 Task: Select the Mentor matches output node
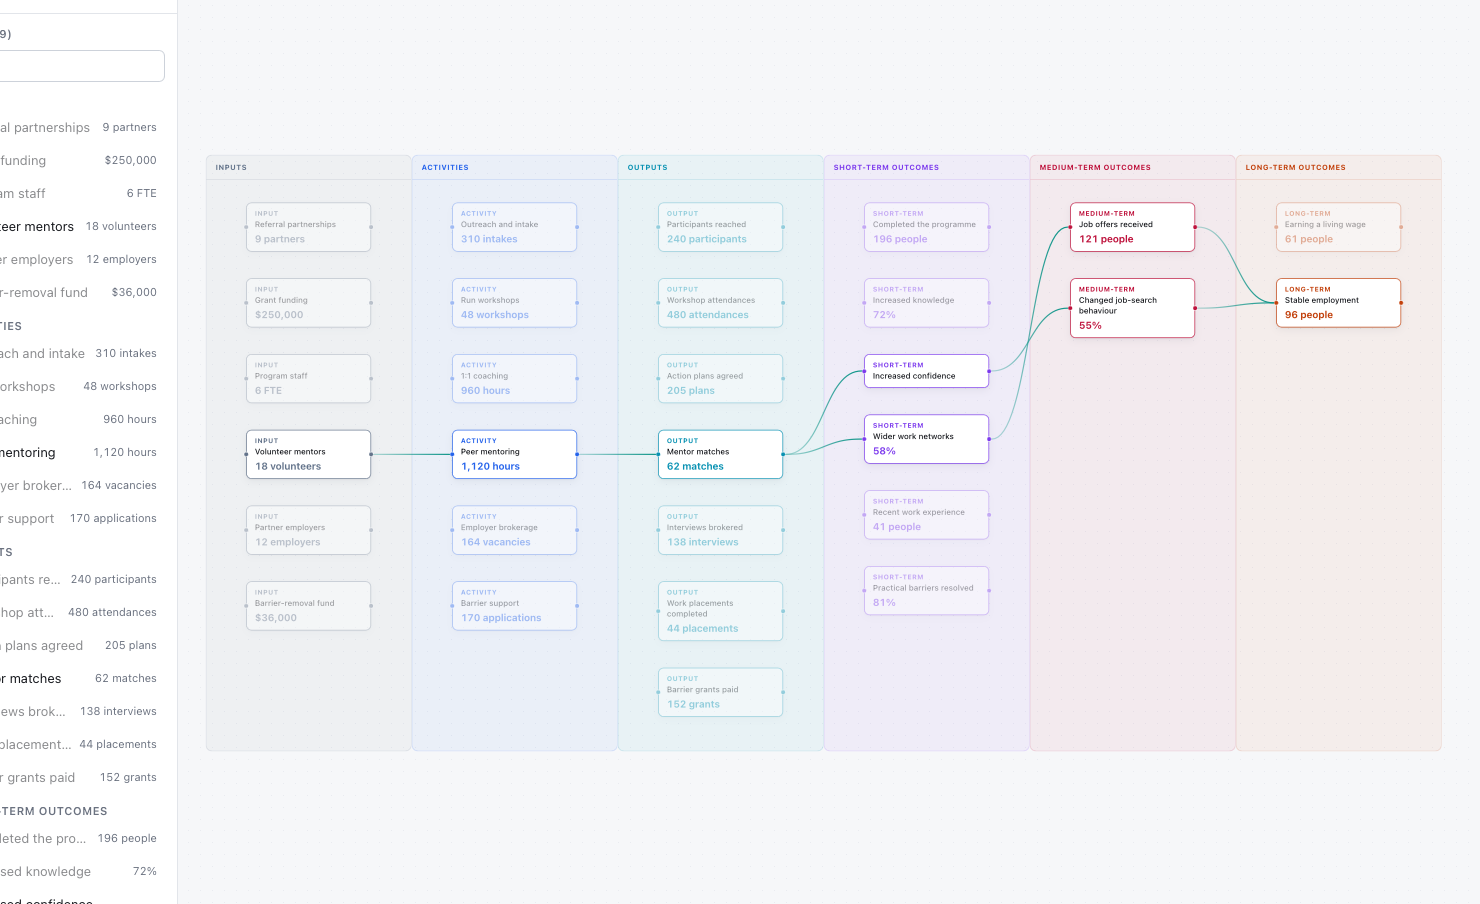tap(720, 454)
